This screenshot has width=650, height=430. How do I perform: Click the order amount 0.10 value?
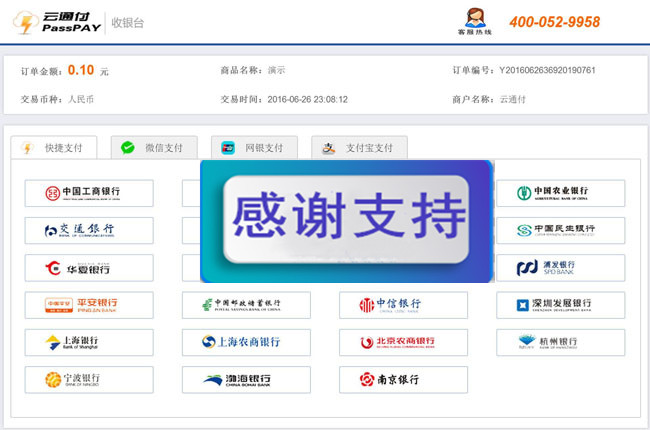[81, 70]
